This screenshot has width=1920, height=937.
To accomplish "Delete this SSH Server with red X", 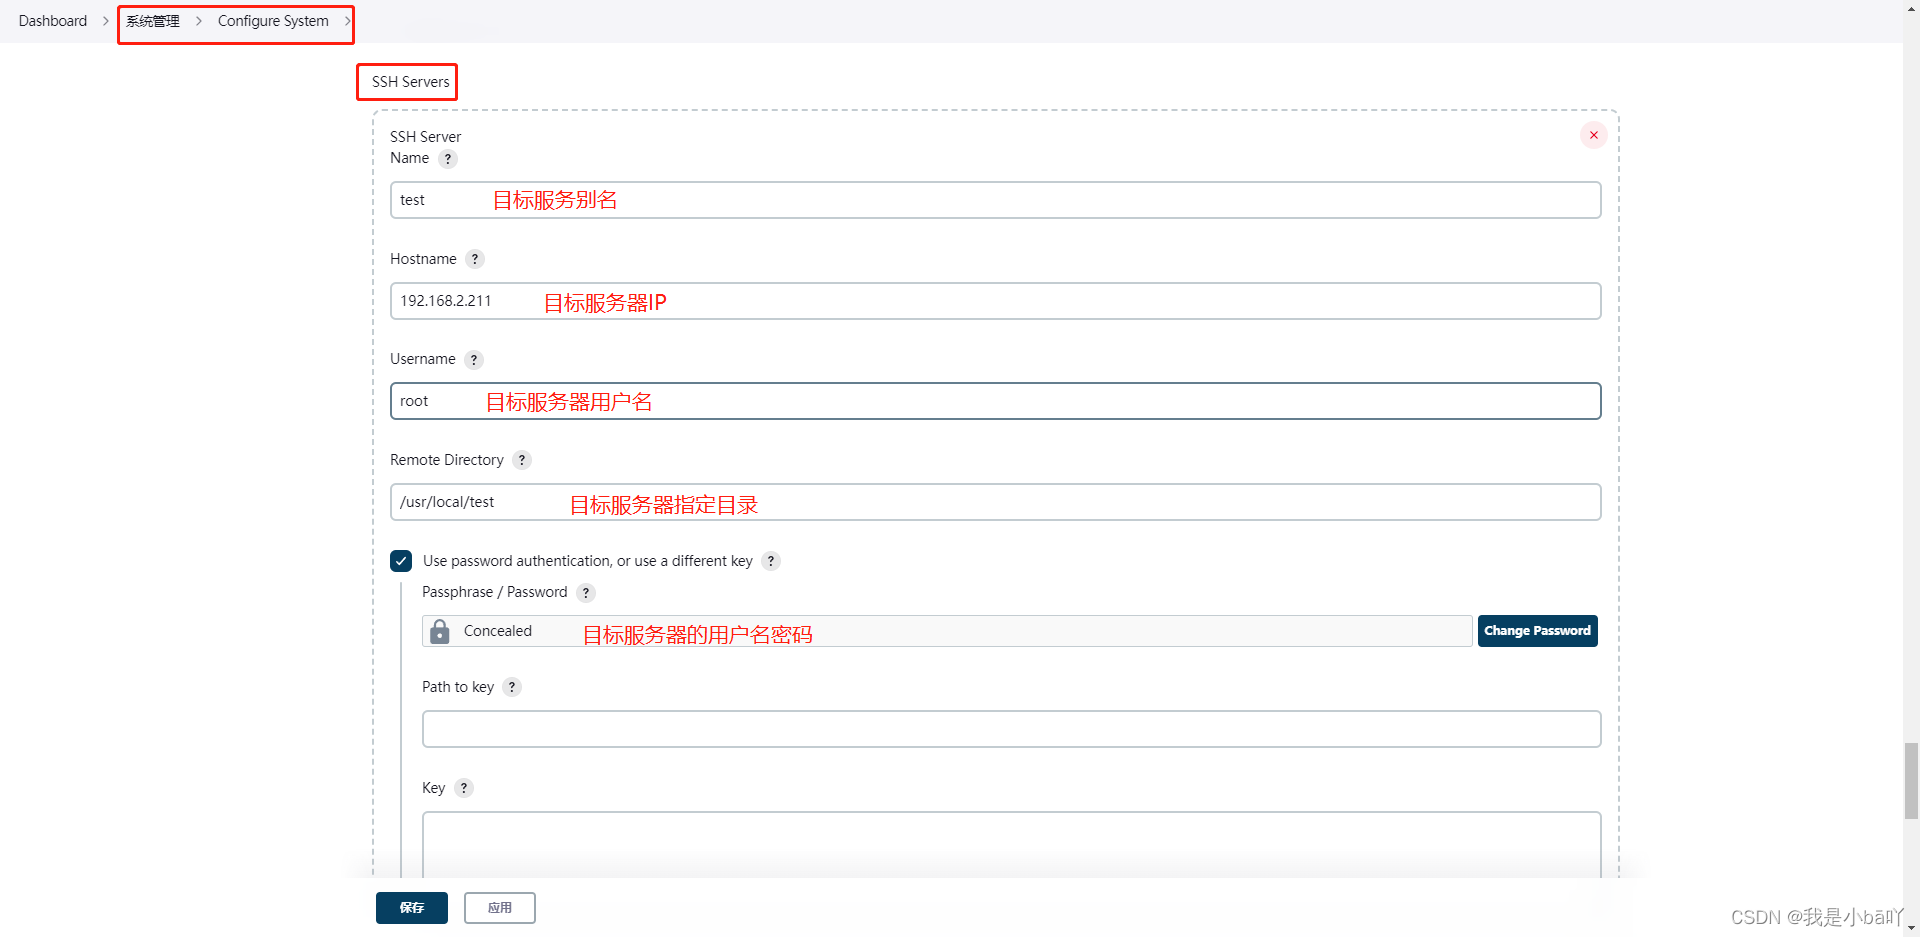I will pos(1594,135).
